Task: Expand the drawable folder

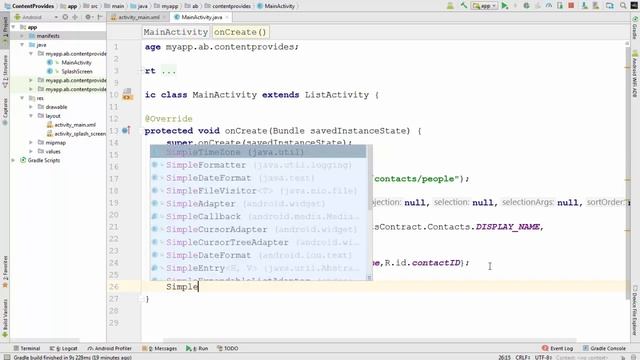Action: (31, 107)
